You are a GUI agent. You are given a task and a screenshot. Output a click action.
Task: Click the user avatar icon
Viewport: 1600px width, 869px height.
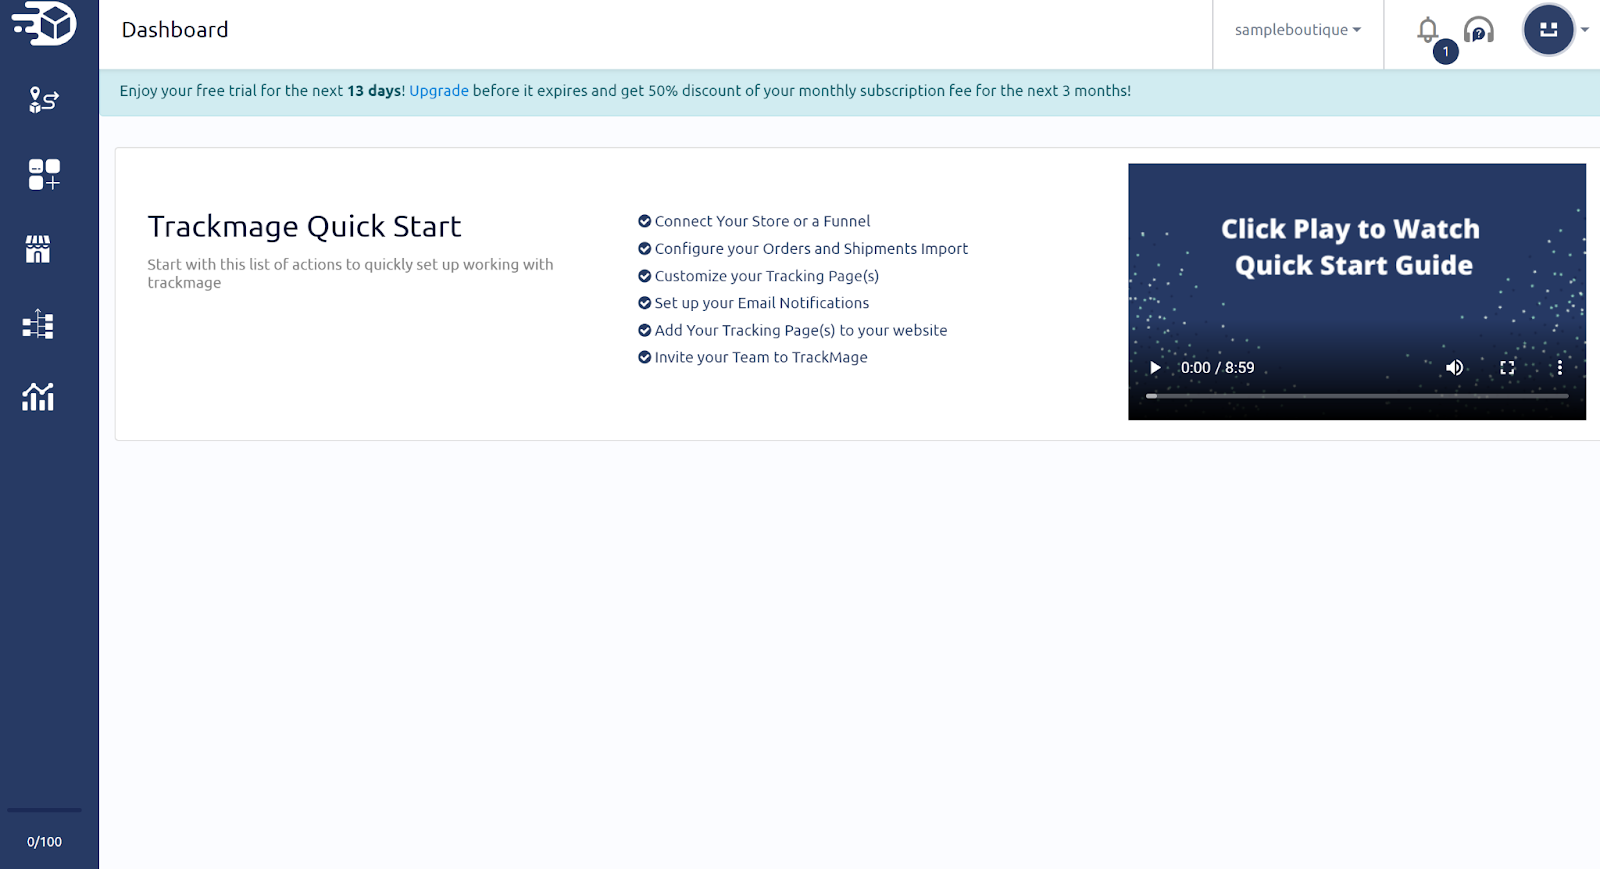pyautogui.click(x=1549, y=30)
